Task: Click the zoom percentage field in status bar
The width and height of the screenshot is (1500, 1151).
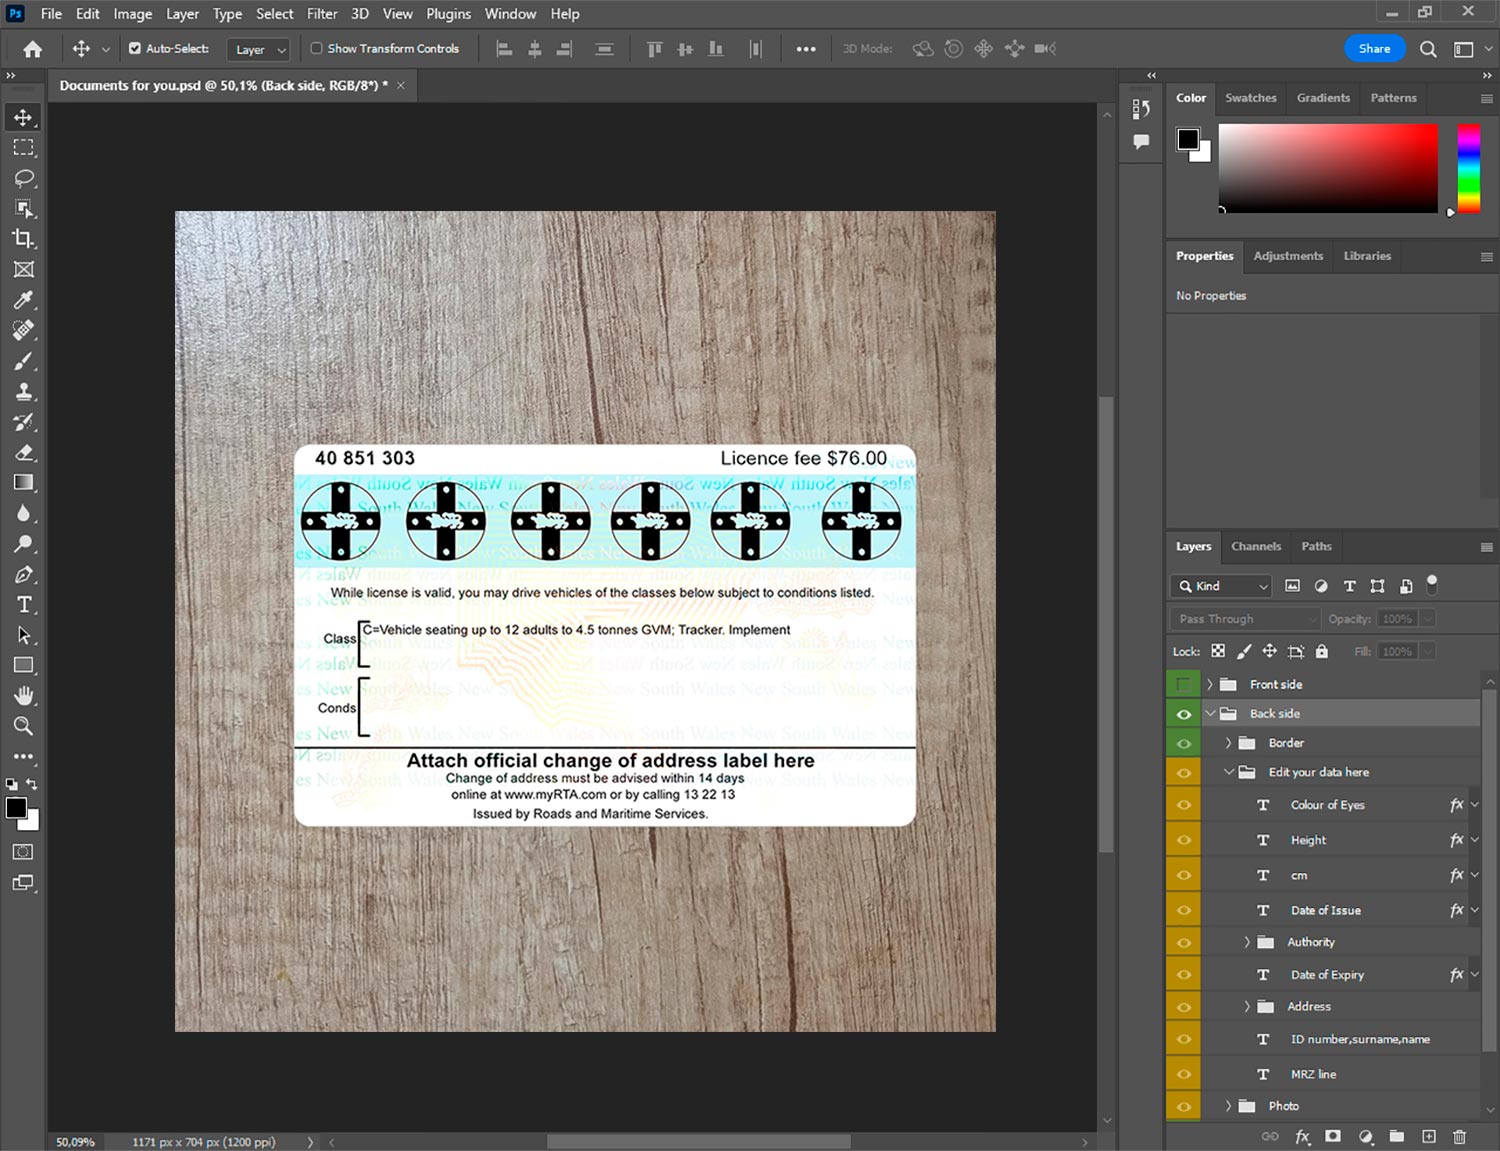Action: [x=76, y=1142]
